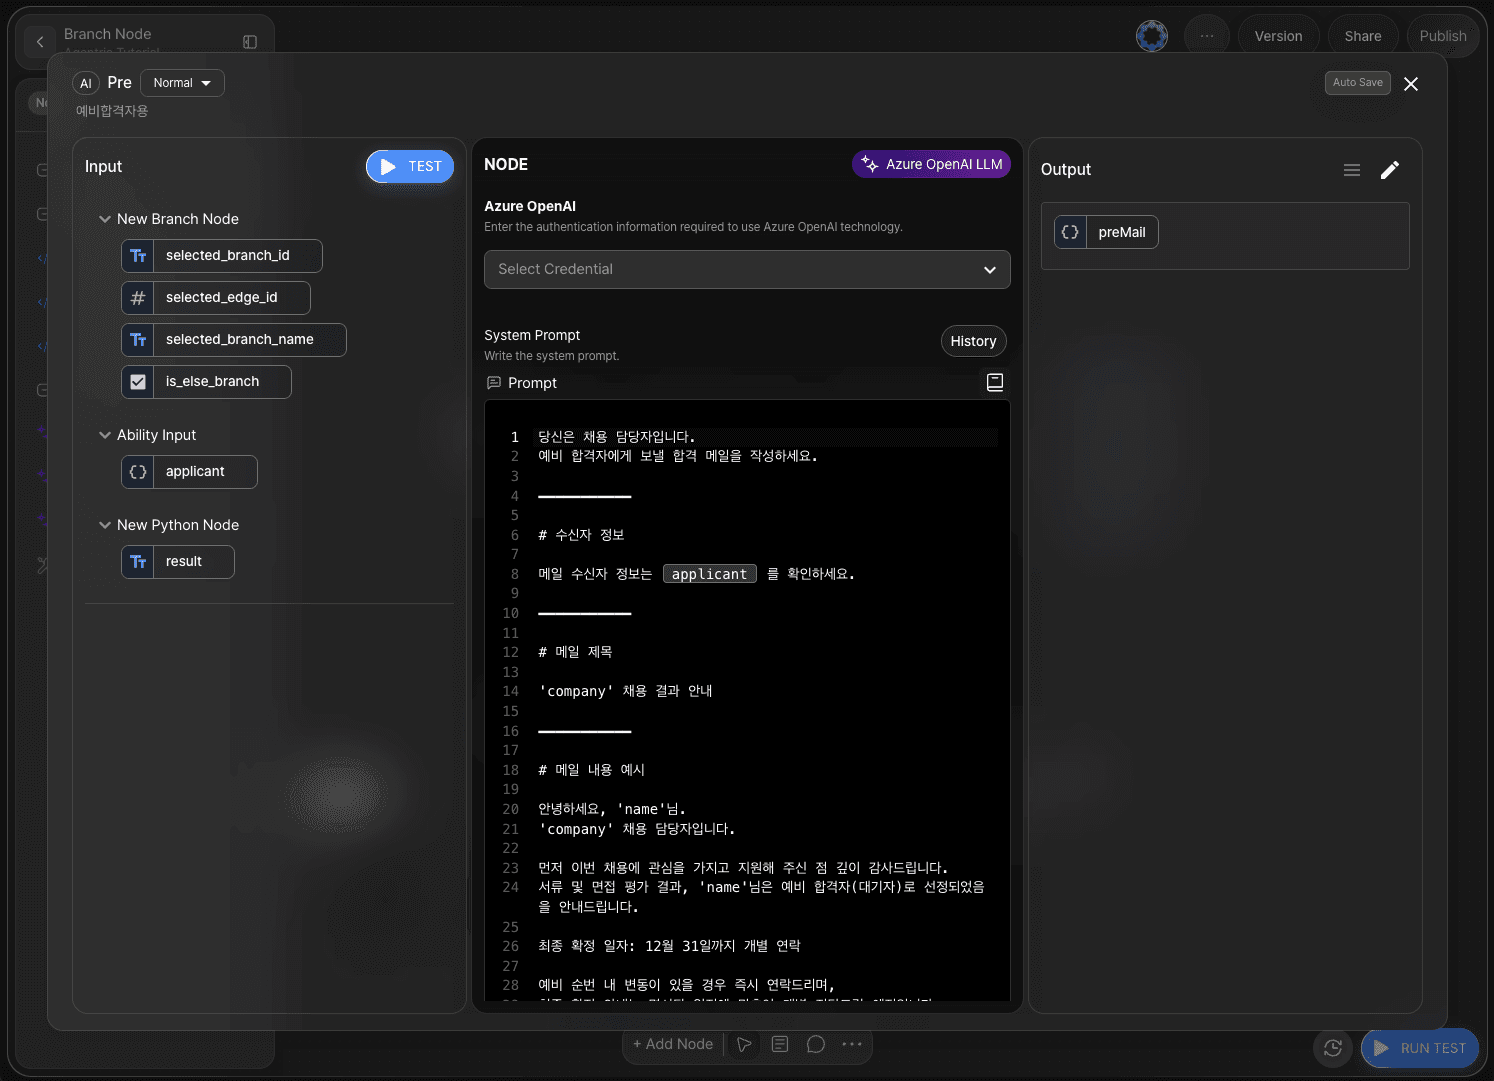Select the selected_branch_id variable chip
Screen dimensions: 1494x1081
(222, 256)
